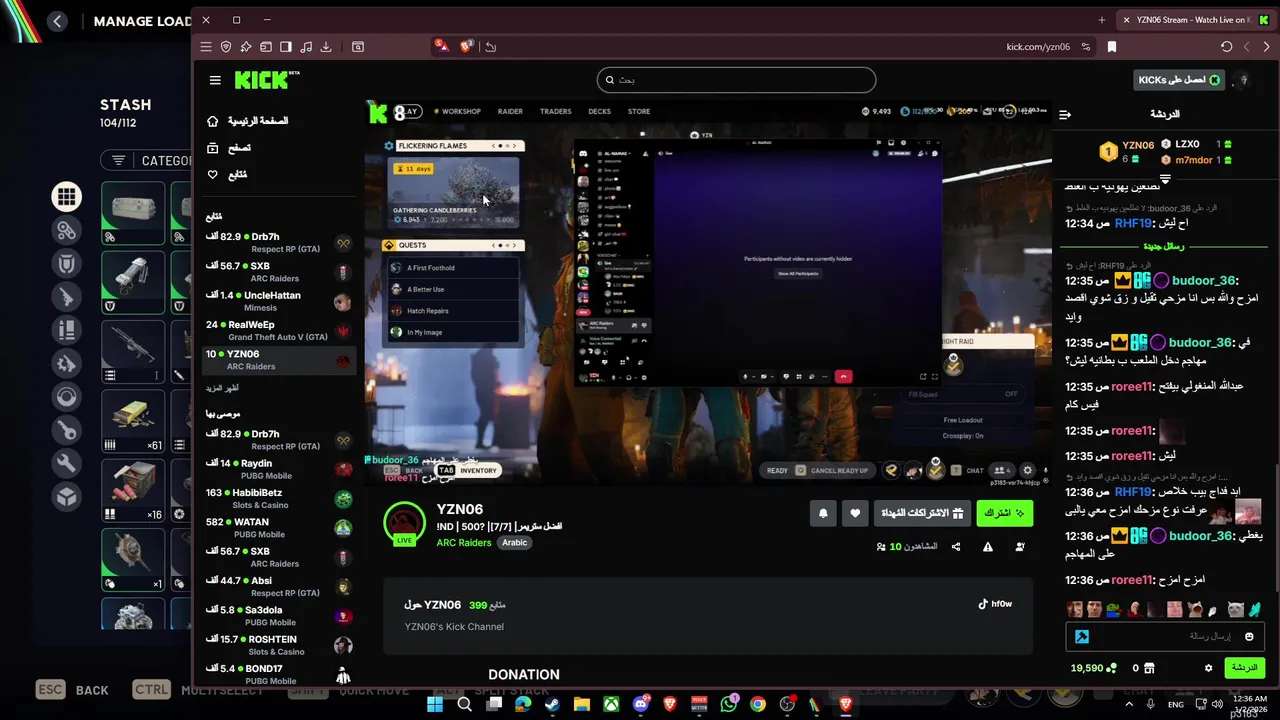Click the YZN06 live avatar
The image size is (1280, 720).
[405, 523]
